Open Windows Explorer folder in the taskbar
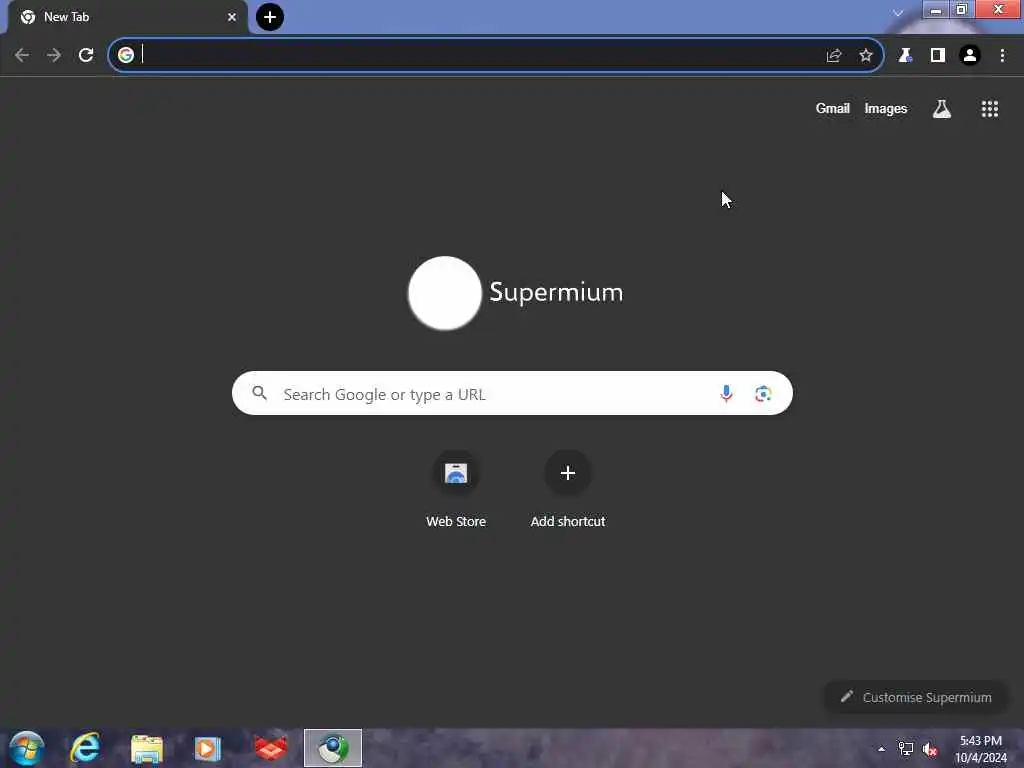Image resolution: width=1024 pixels, height=768 pixels. [147, 748]
